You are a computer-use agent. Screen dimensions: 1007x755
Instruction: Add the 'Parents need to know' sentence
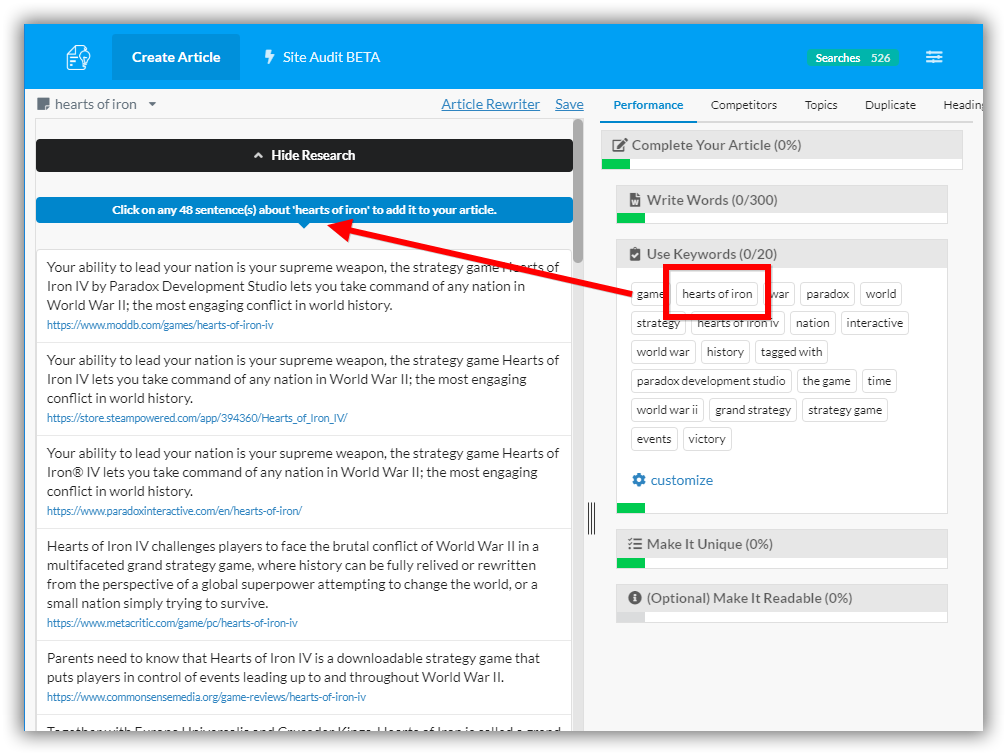304,677
